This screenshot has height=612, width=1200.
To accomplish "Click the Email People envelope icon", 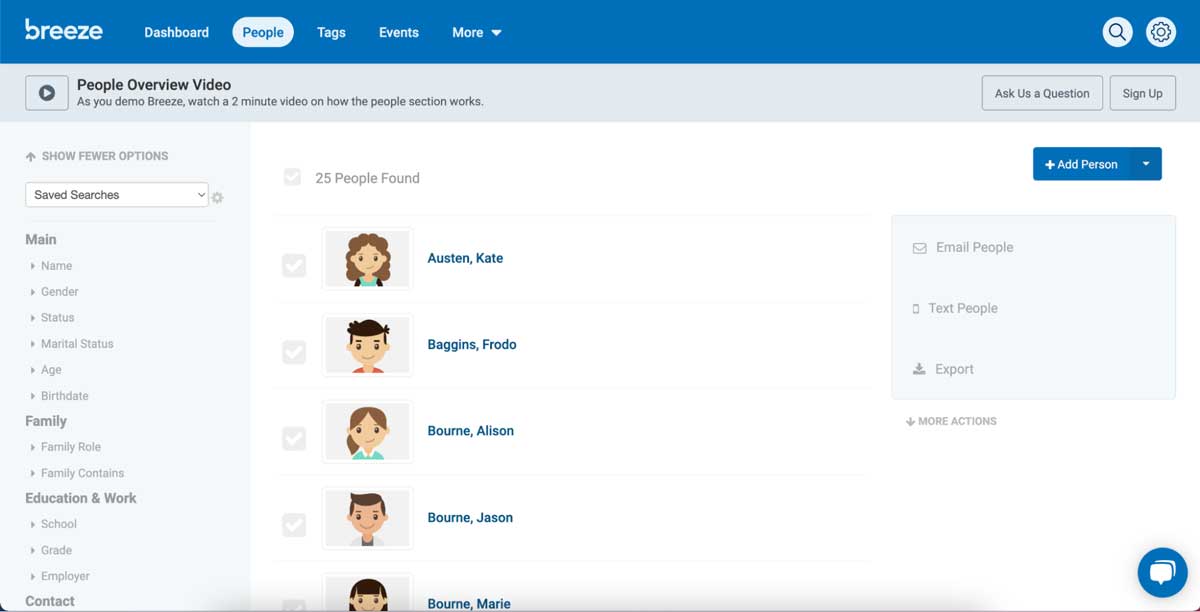I will coord(919,247).
